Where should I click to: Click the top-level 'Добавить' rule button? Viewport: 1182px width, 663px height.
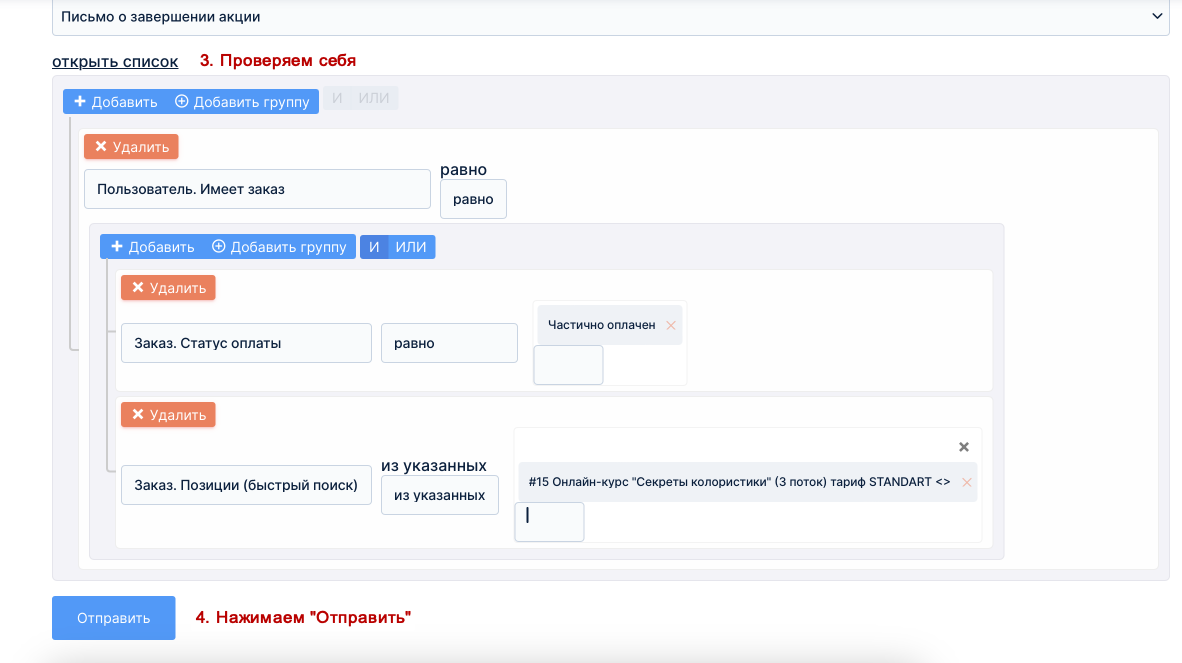coord(116,101)
